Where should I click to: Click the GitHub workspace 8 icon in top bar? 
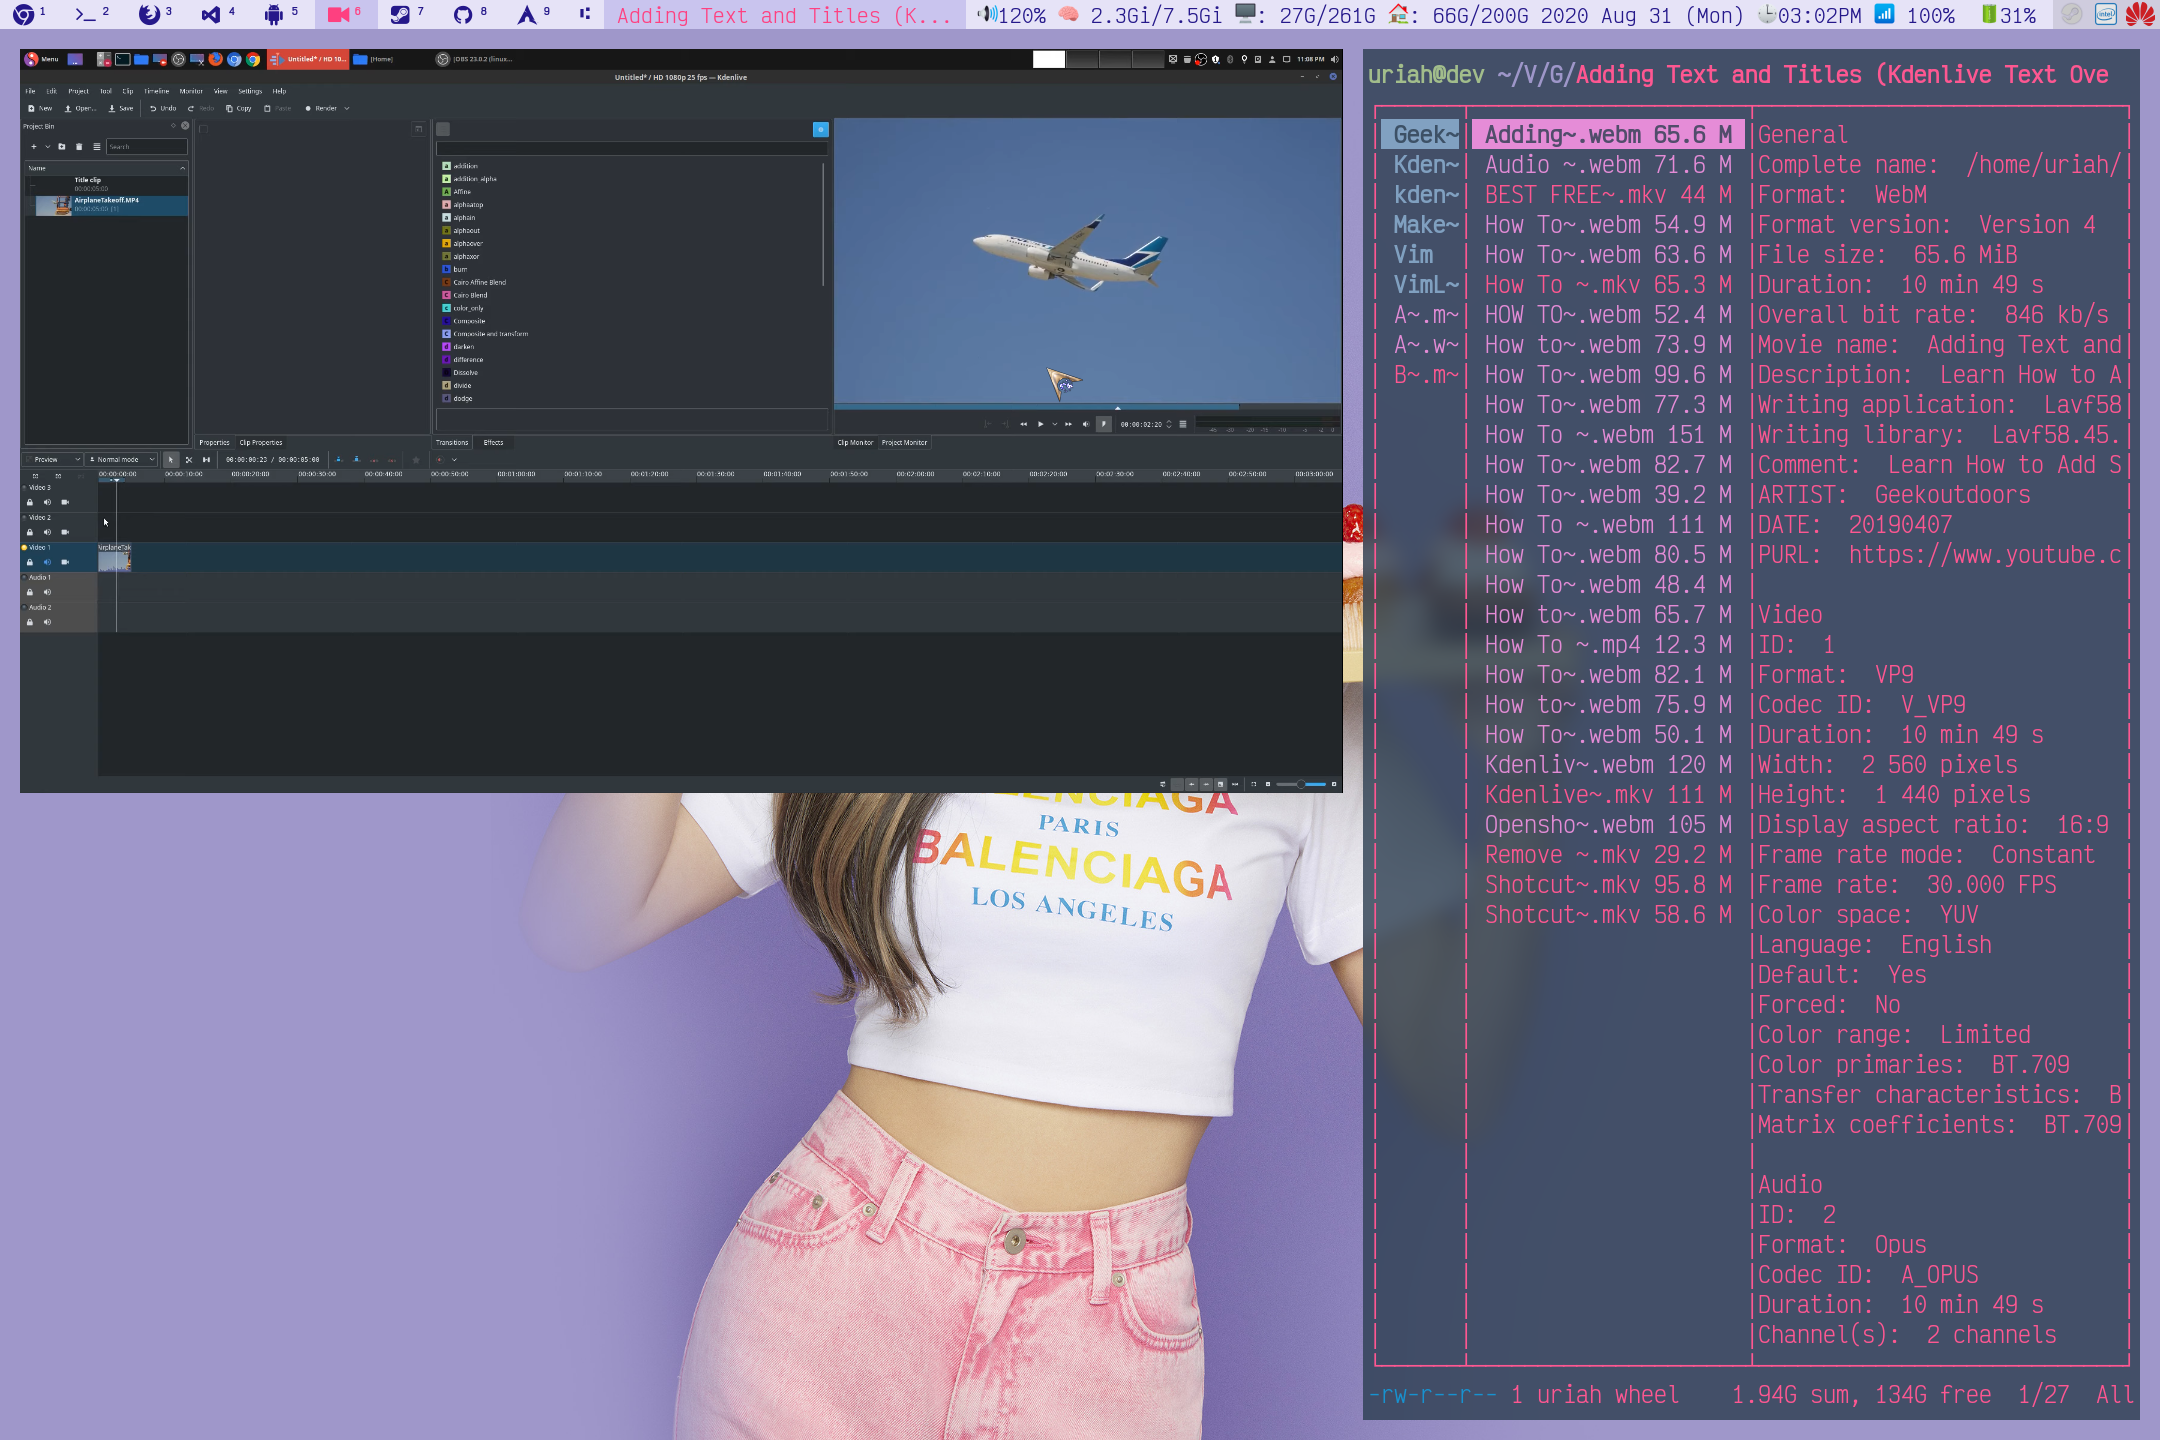click(x=462, y=14)
